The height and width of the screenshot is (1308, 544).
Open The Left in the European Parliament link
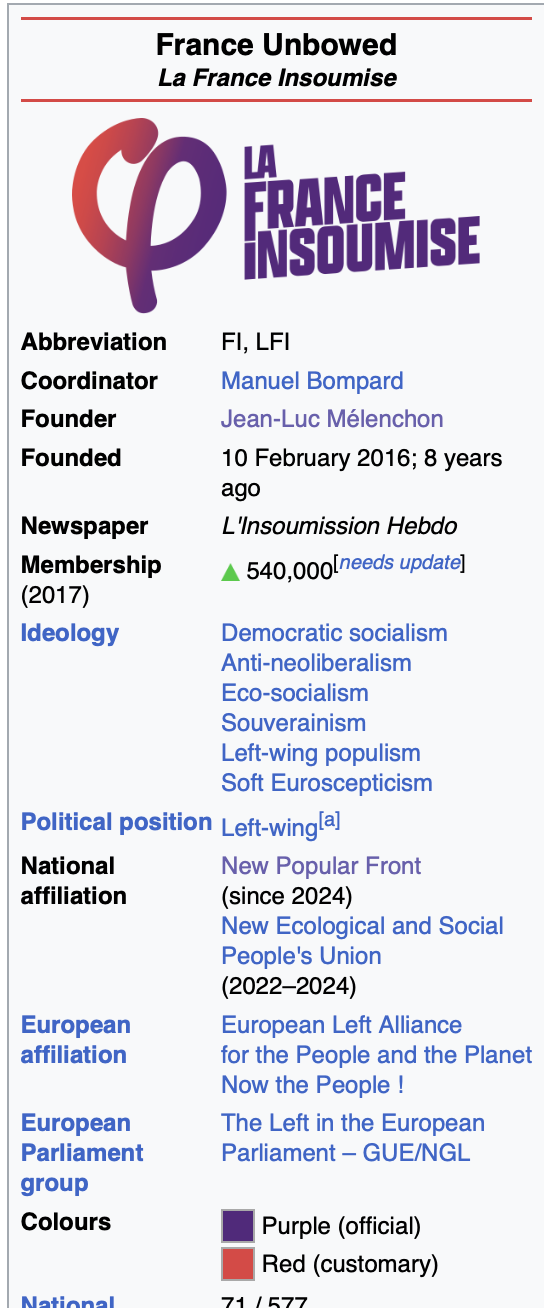(353, 1138)
